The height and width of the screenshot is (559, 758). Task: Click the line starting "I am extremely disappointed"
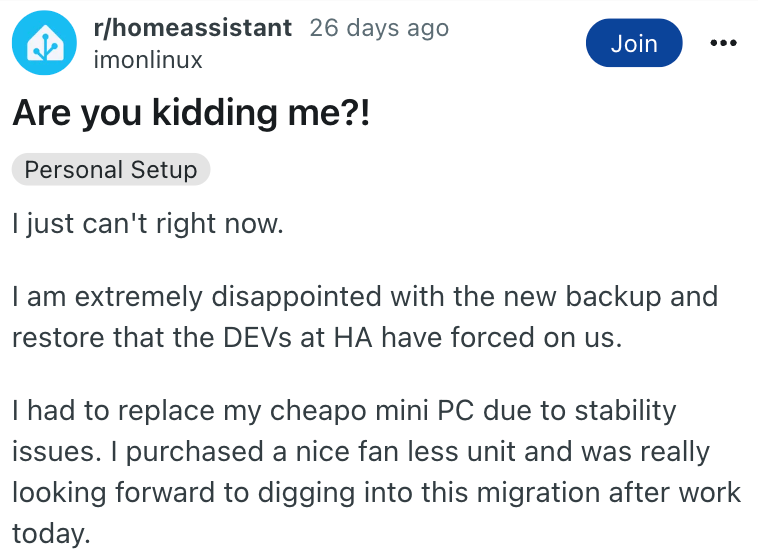click(x=364, y=297)
